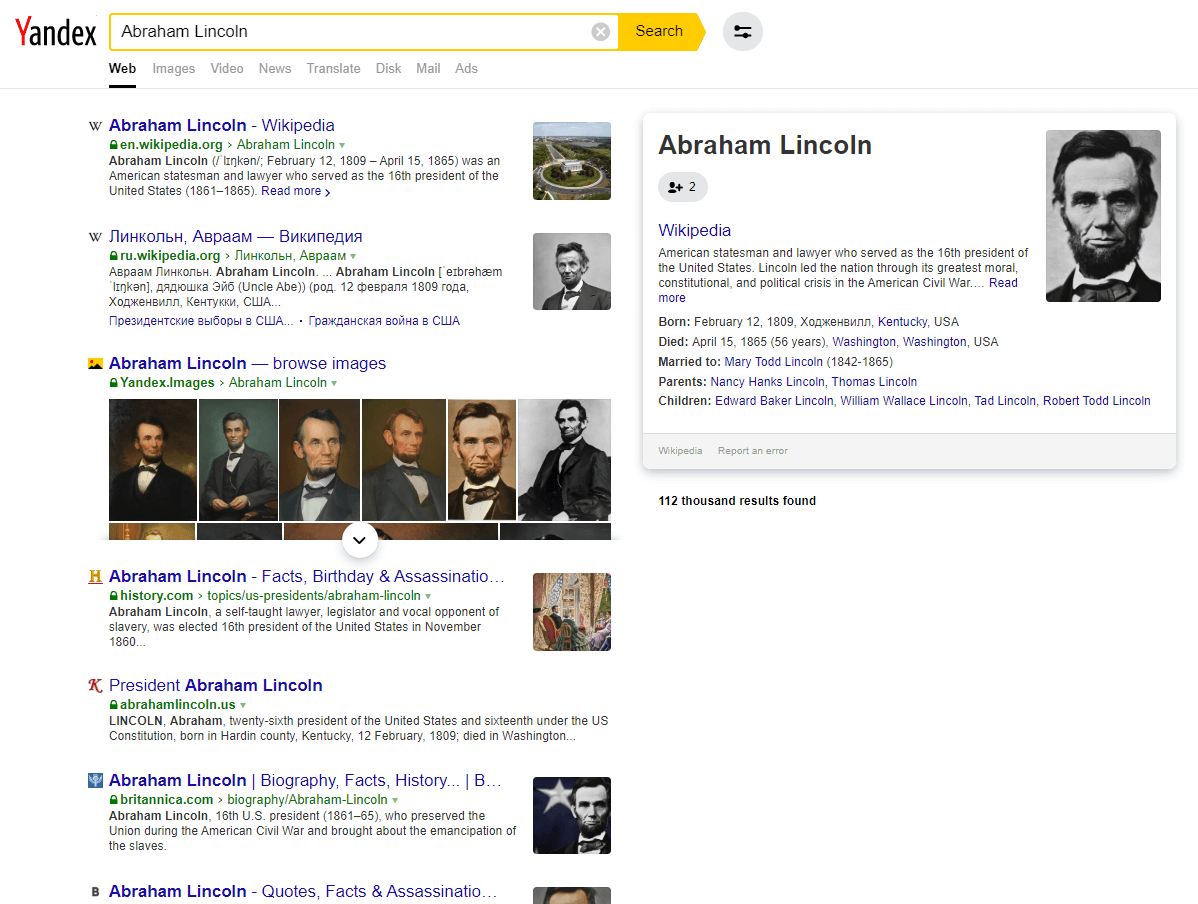Click the Yandex logo
Viewport: 1198px width, 904px height.
(56, 31)
